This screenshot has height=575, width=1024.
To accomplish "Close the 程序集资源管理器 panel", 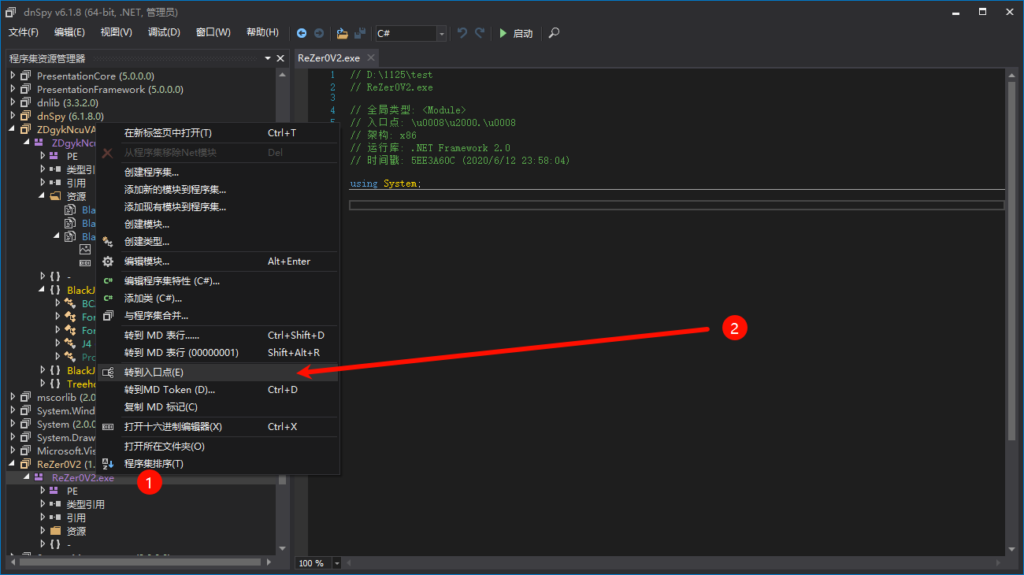I will (280, 58).
